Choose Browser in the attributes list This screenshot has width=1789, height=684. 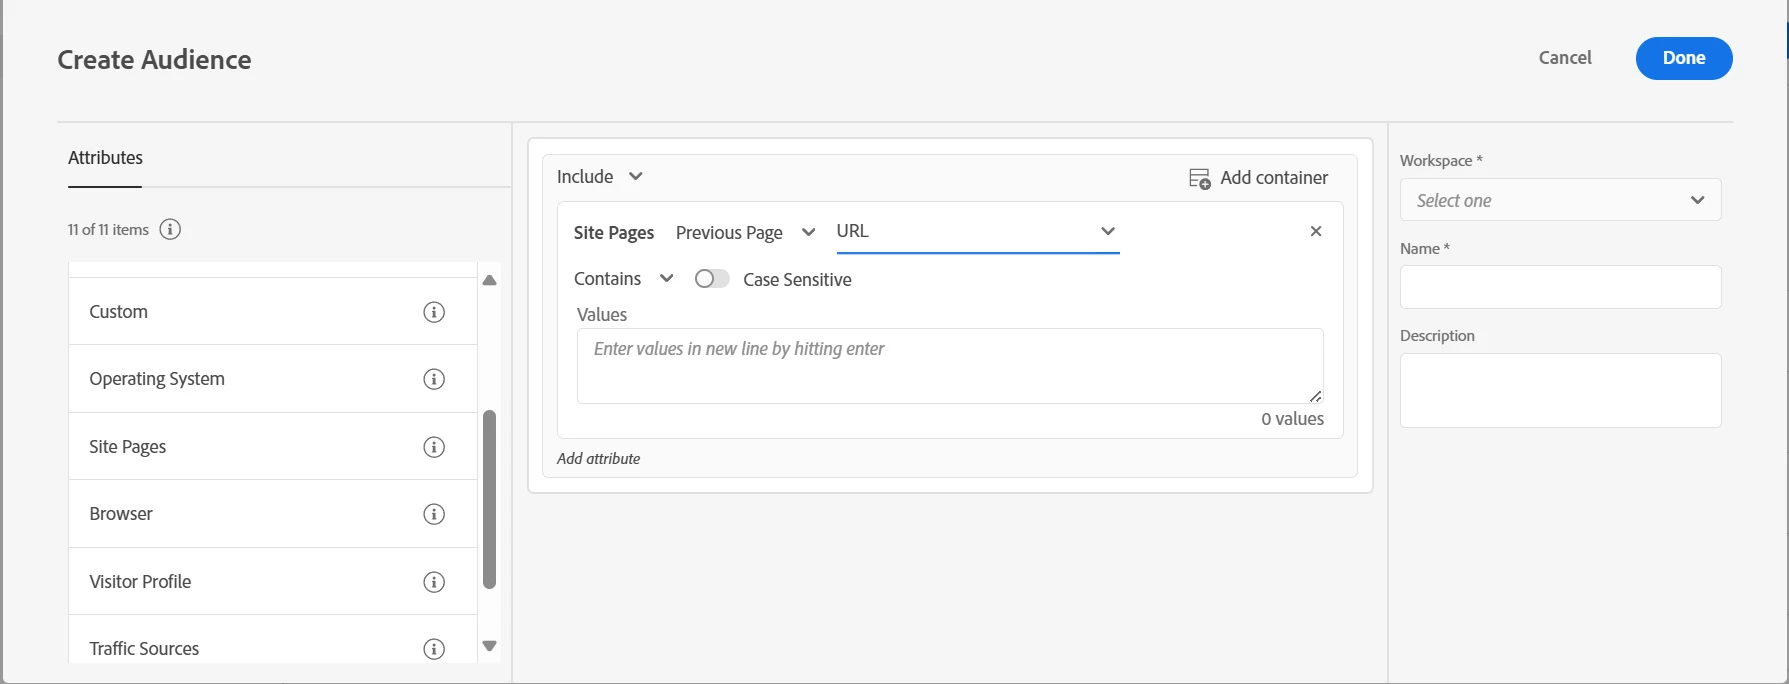click(121, 514)
